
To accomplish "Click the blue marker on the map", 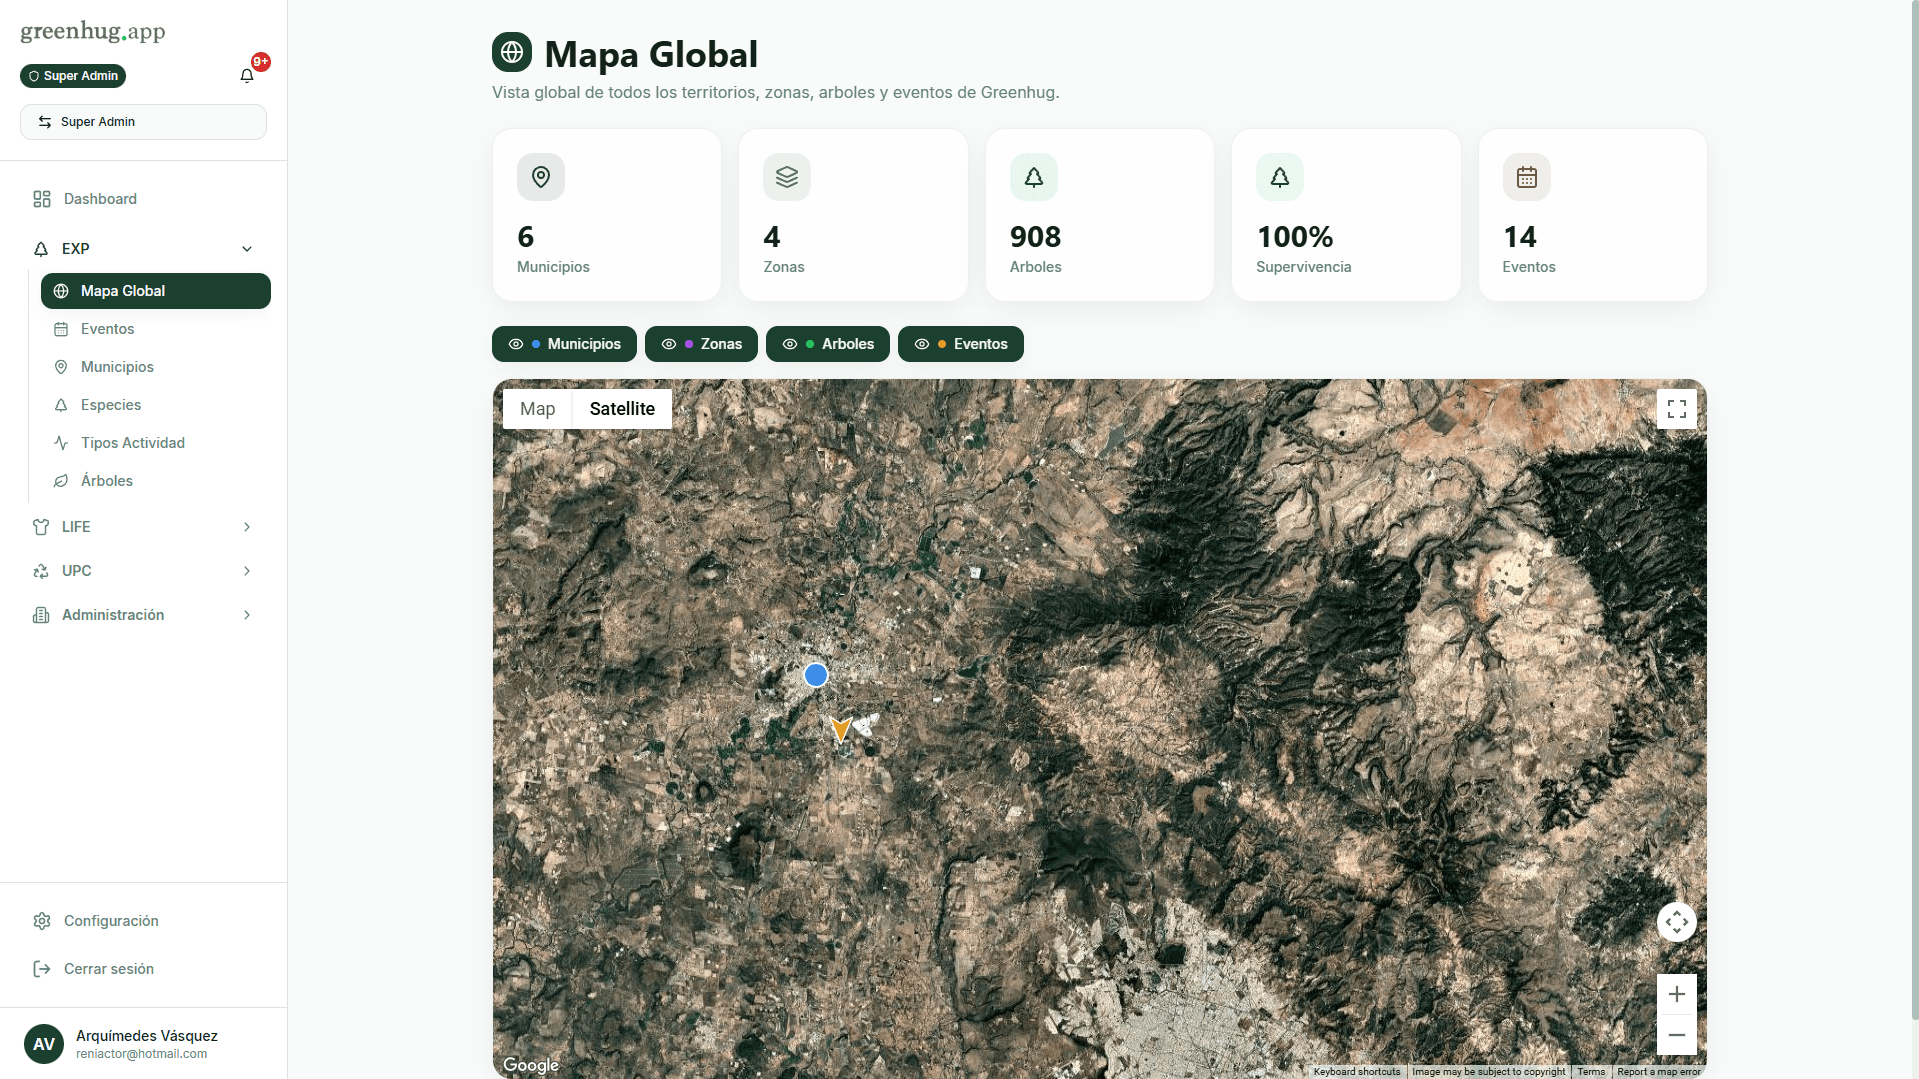I will (x=815, y=675).
